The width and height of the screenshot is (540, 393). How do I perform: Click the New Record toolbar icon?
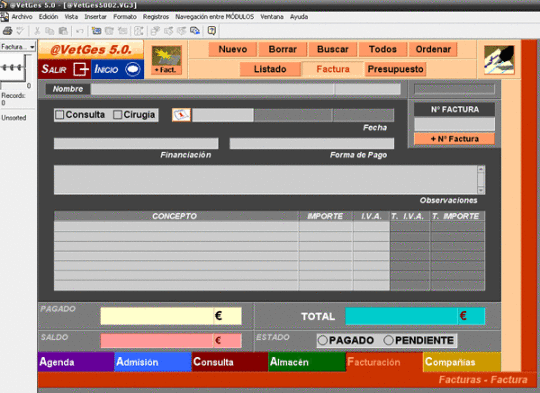coord(96,31)
